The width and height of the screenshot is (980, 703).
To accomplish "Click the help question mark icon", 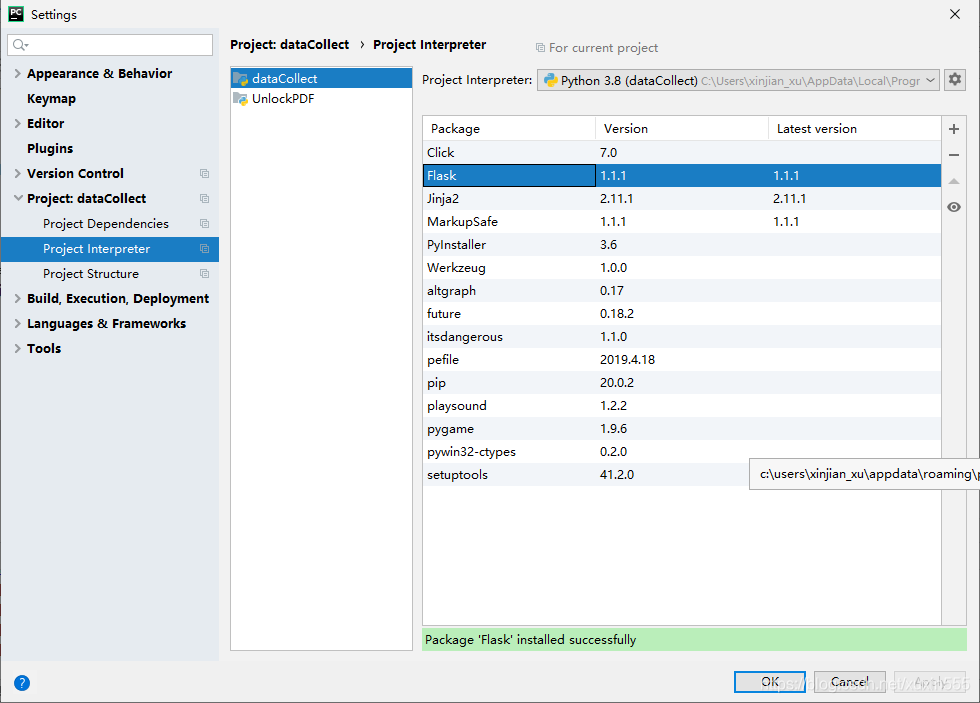I will pos(22,683).
